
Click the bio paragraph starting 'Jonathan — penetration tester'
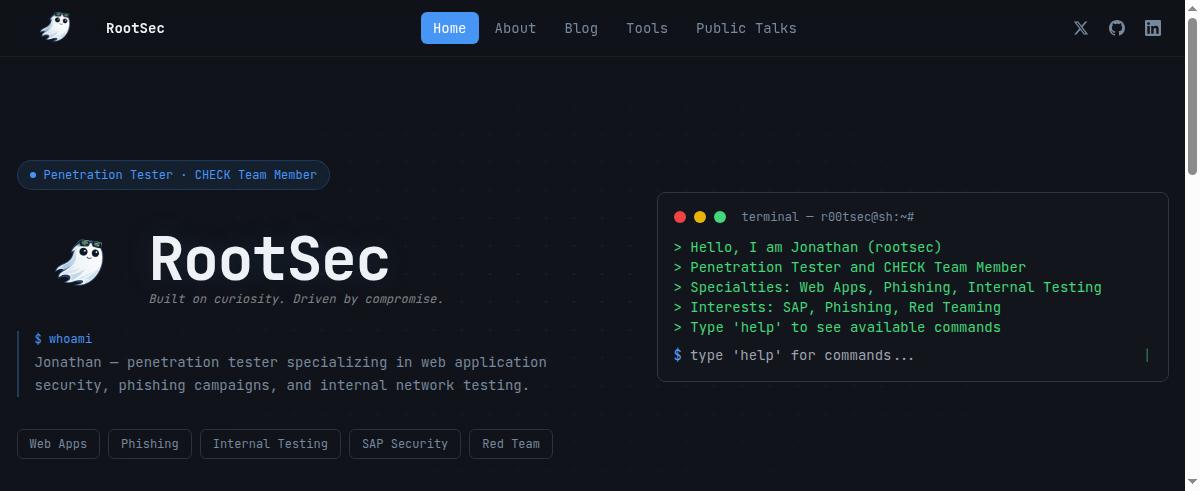291,374
